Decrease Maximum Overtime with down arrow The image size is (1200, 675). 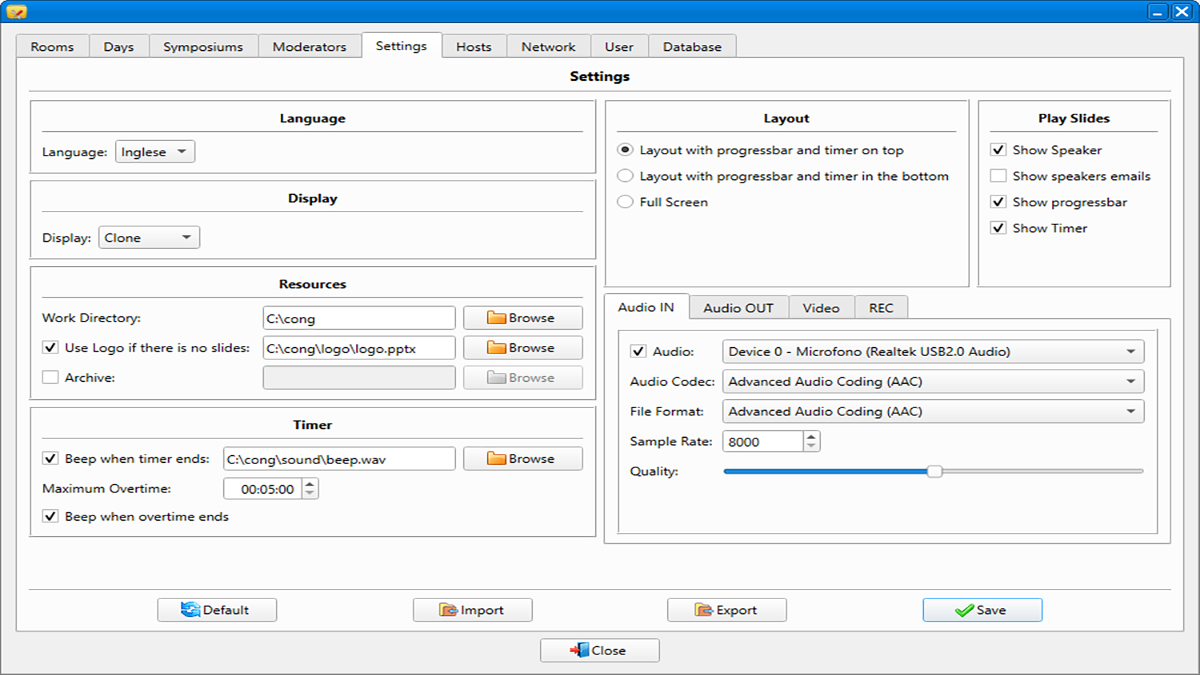(x=310, y=494)
